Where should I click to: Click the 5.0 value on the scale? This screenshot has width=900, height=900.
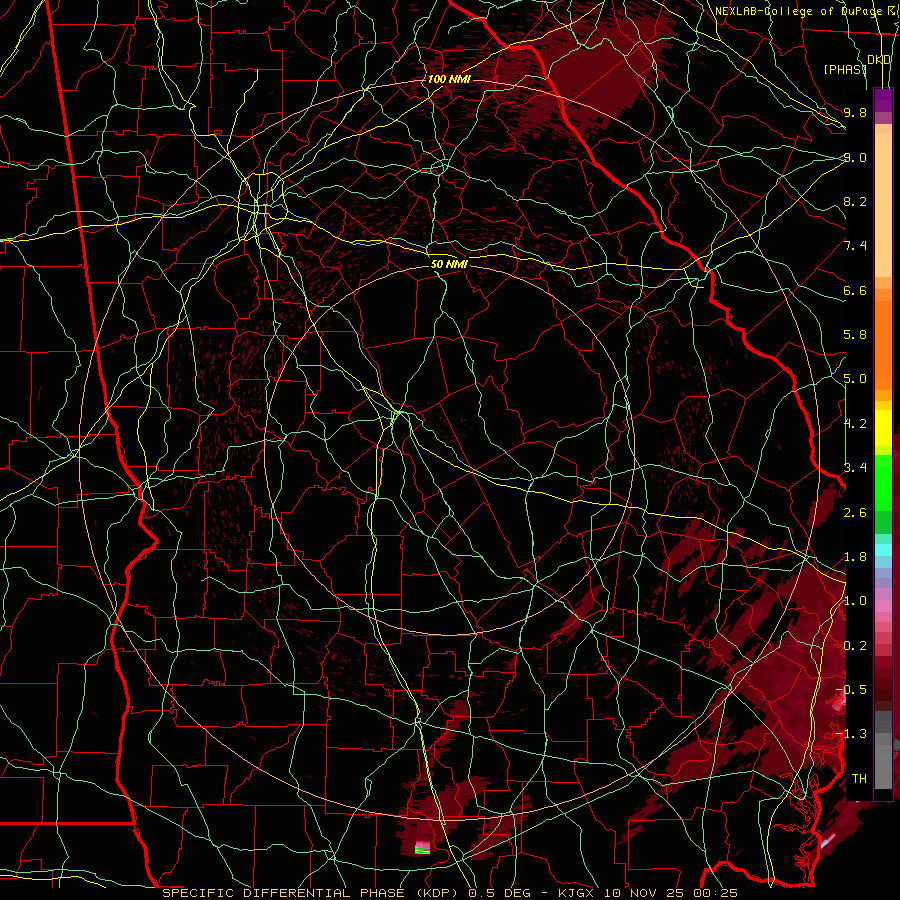coord(855,379)
